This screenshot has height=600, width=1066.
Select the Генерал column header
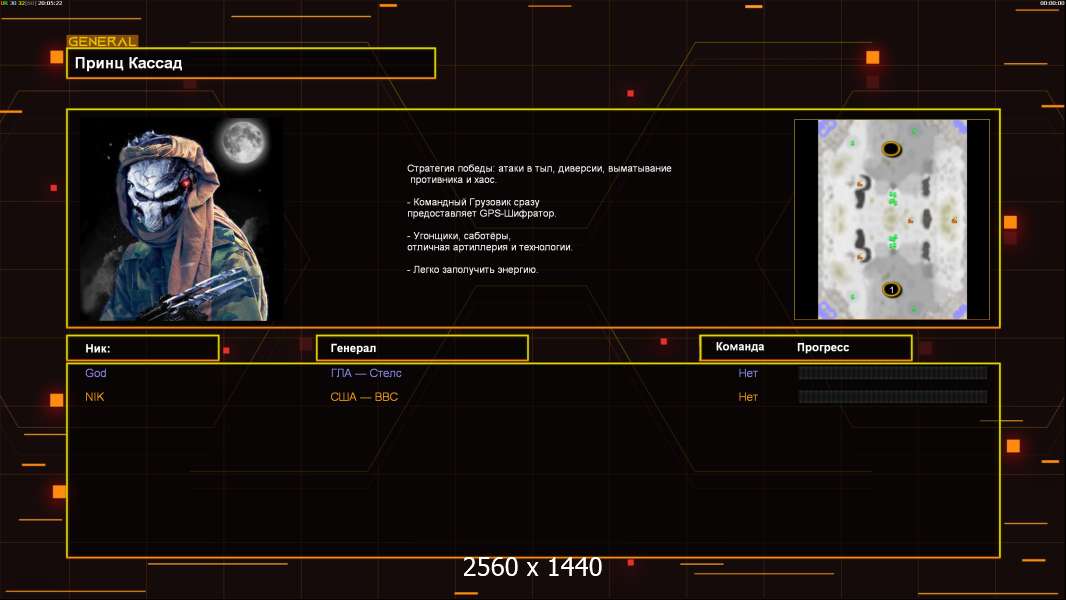click(421, 348)
